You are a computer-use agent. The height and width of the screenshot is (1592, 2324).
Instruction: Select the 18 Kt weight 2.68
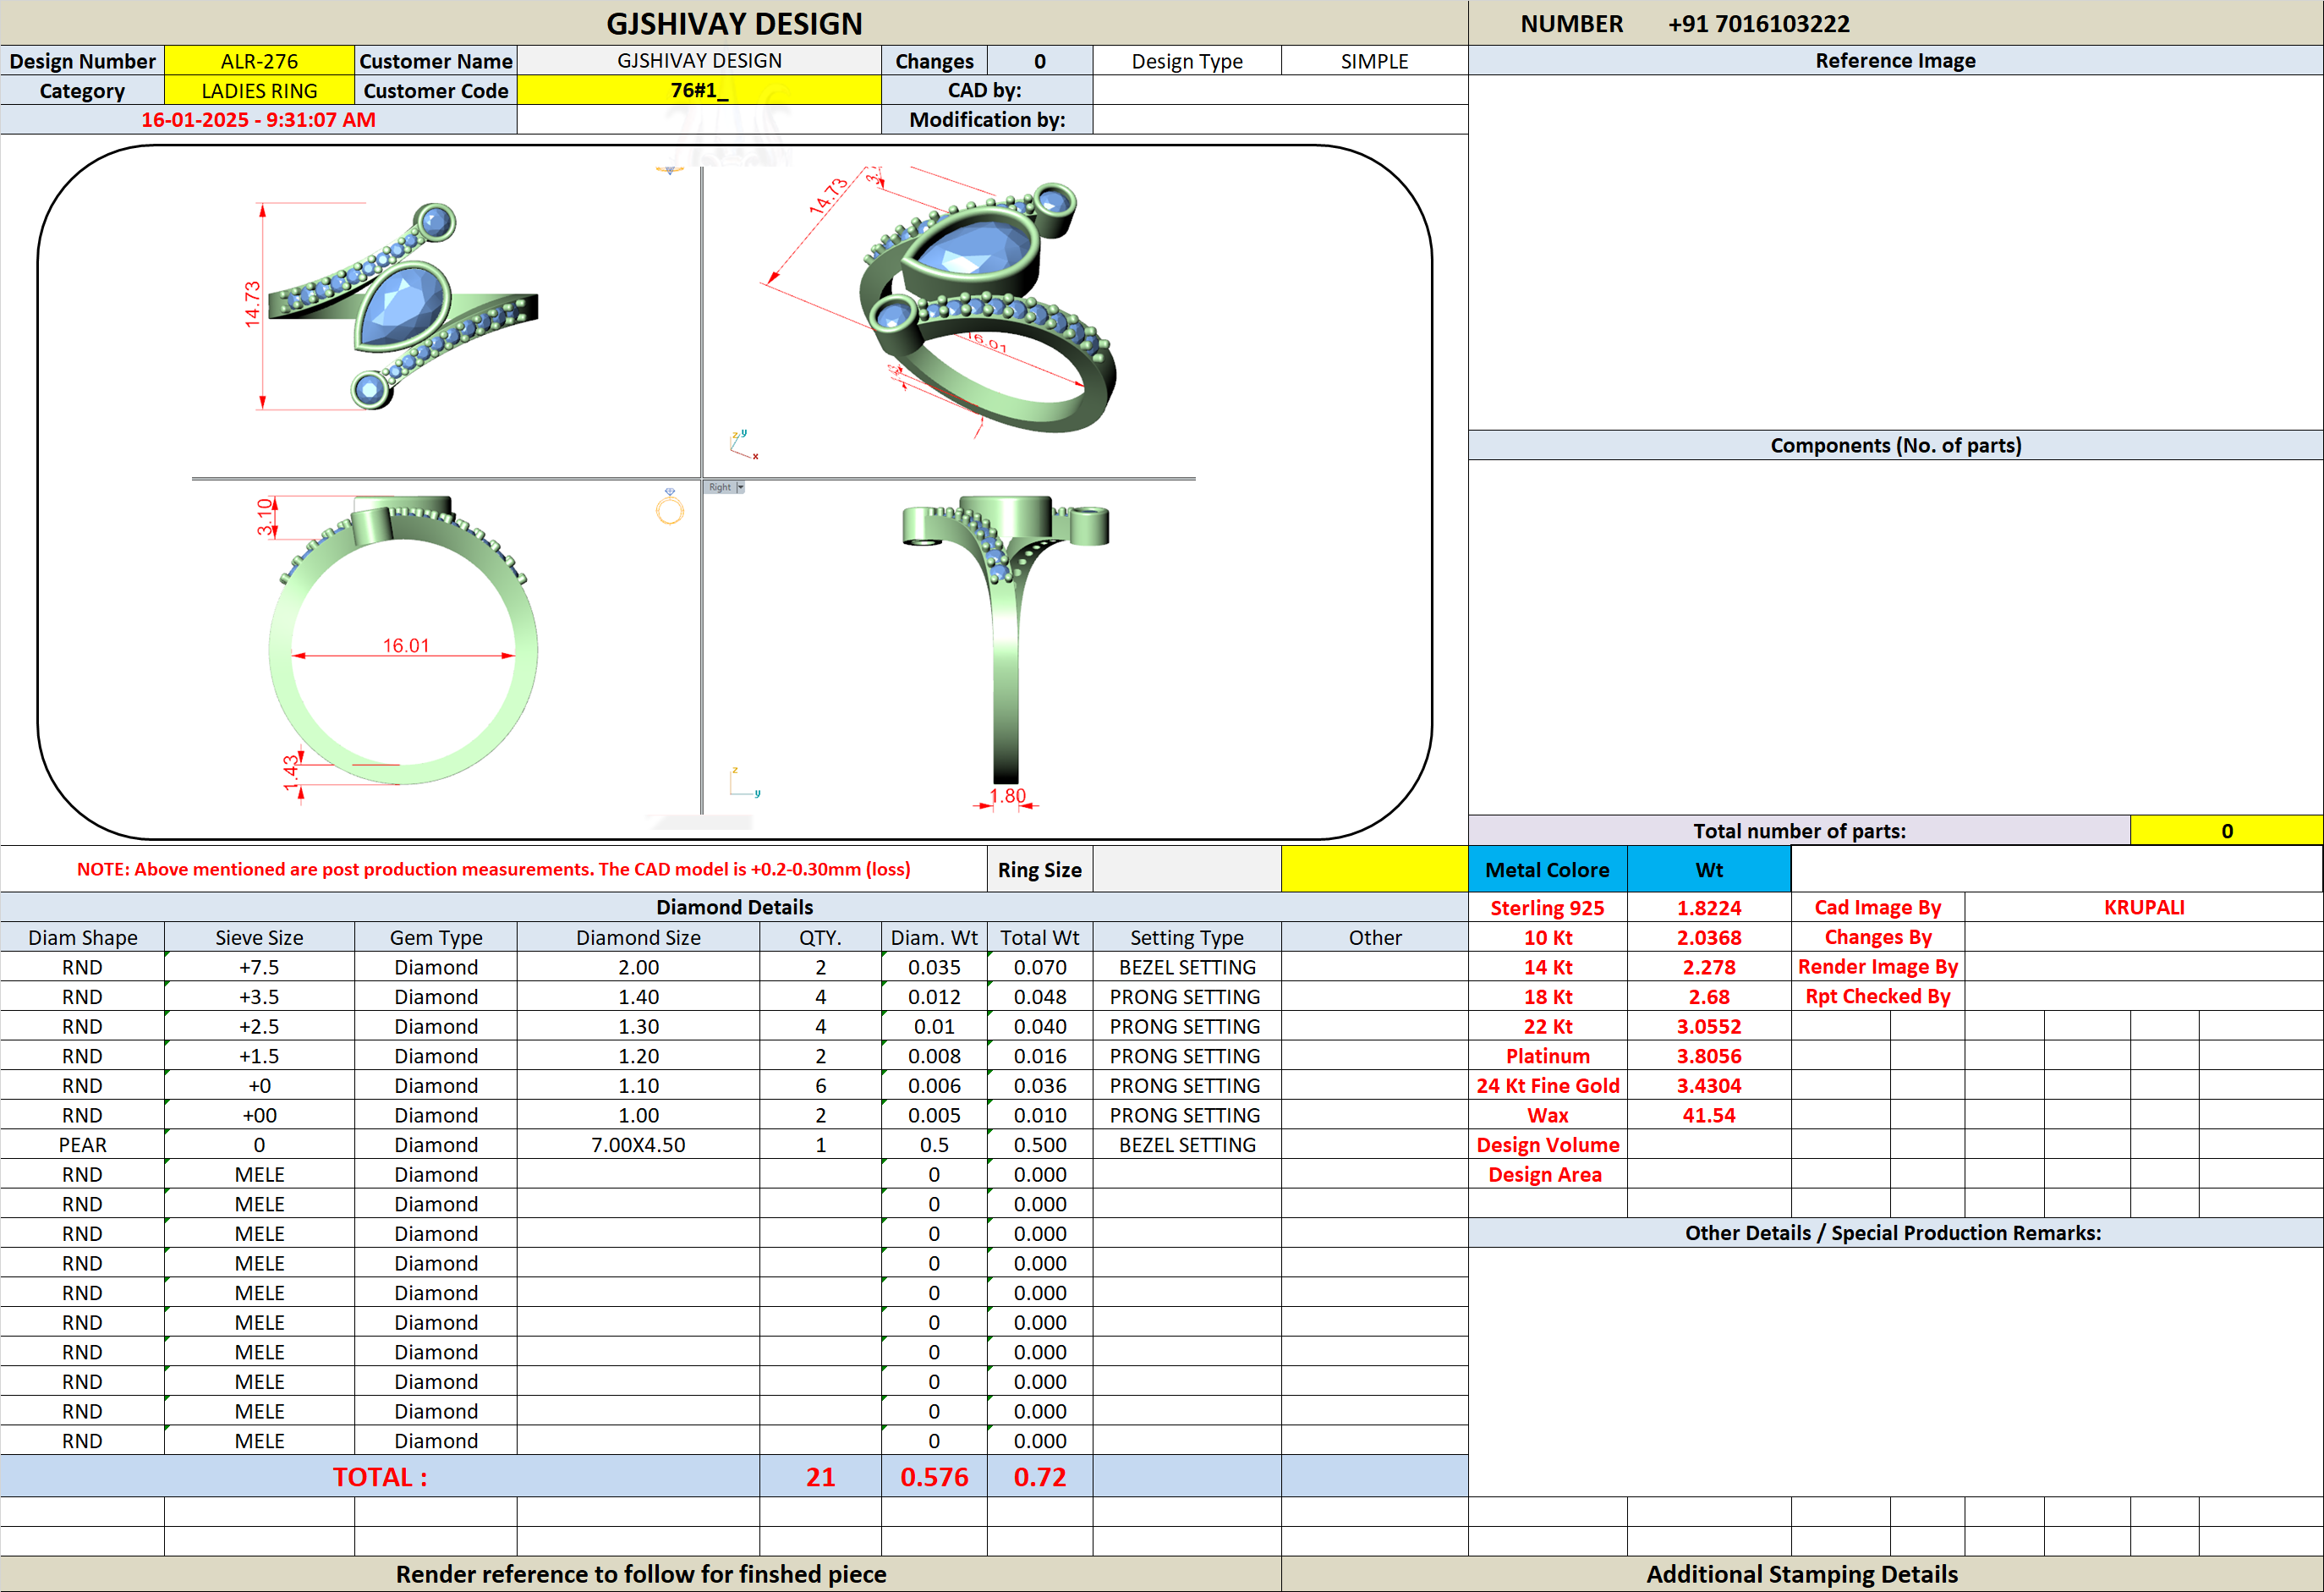tap(1709, 997)
